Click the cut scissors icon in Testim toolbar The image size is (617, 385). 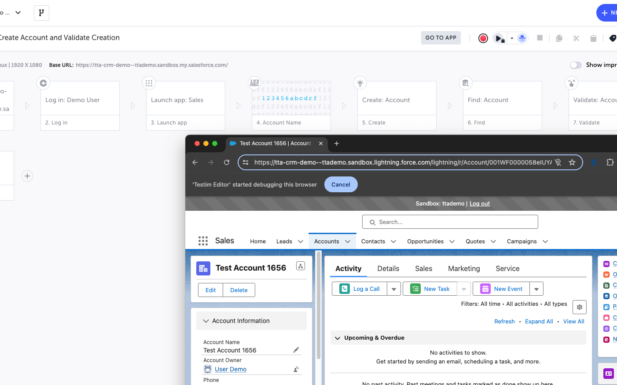click(x=576, y=38)
